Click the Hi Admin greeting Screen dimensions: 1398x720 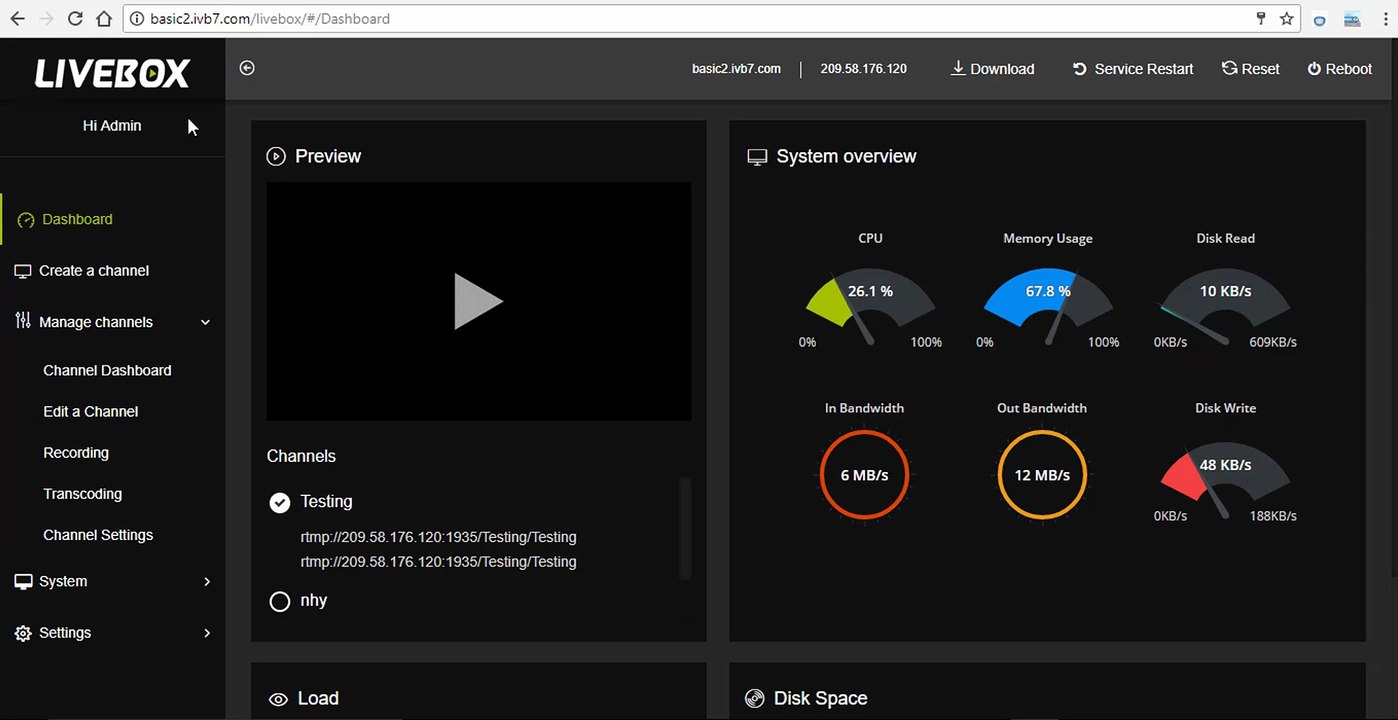[112, 126]
